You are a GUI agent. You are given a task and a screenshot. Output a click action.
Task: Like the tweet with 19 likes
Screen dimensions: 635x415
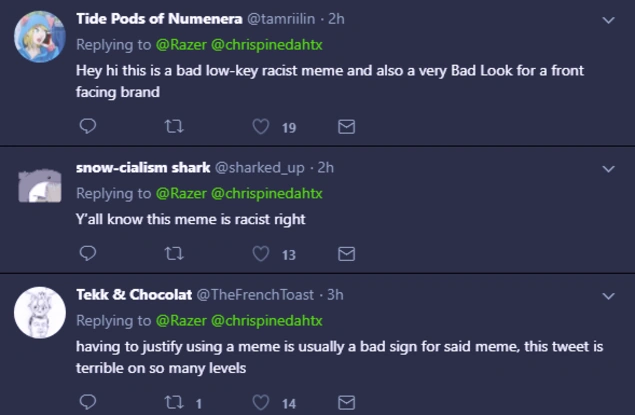pyautogui.click(x=262, y=127)
